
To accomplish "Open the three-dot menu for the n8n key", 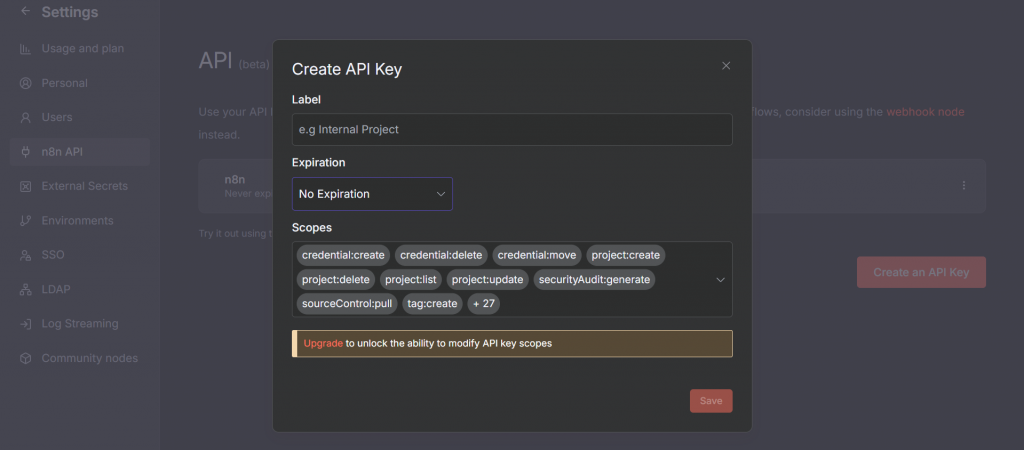I will tap(963, 185).
